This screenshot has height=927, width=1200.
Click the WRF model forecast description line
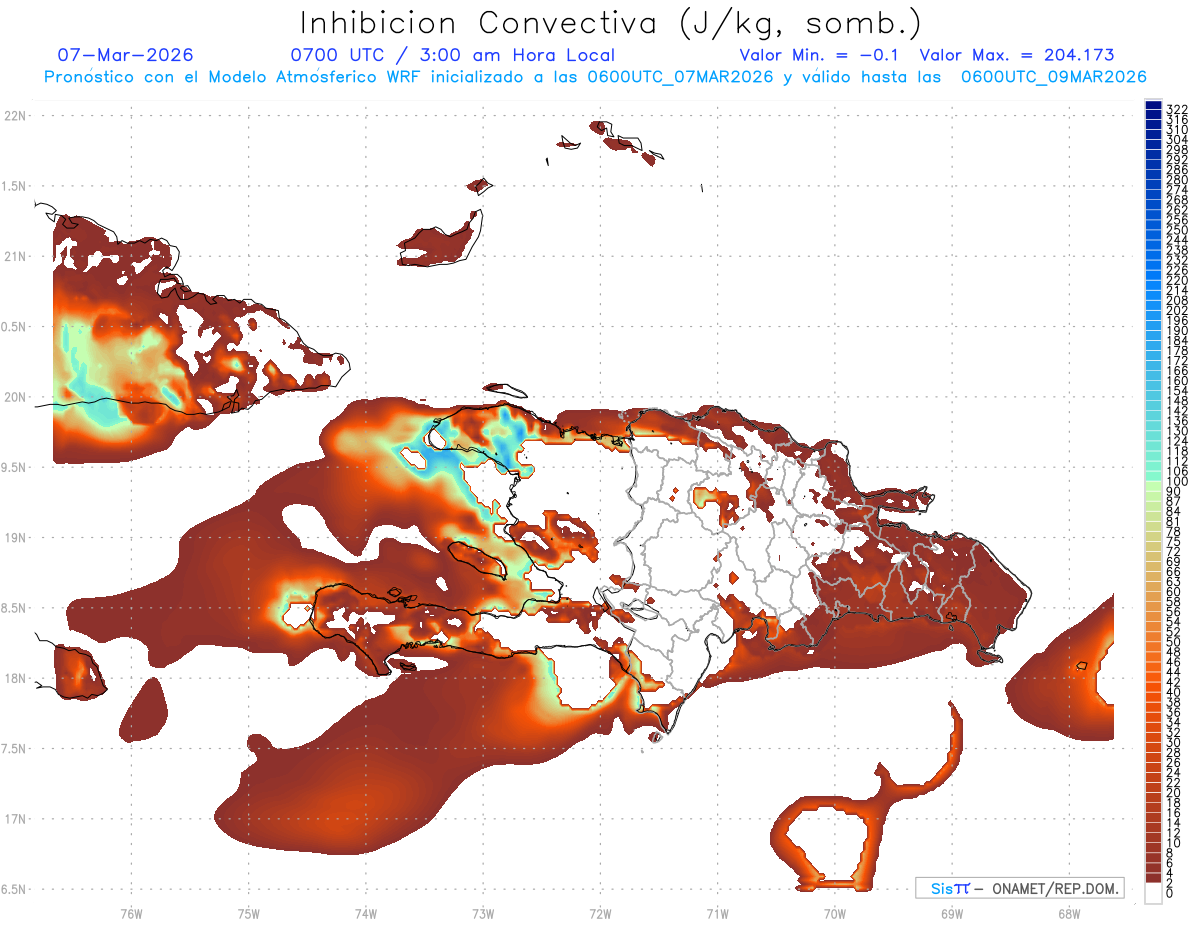pos(595,77)
